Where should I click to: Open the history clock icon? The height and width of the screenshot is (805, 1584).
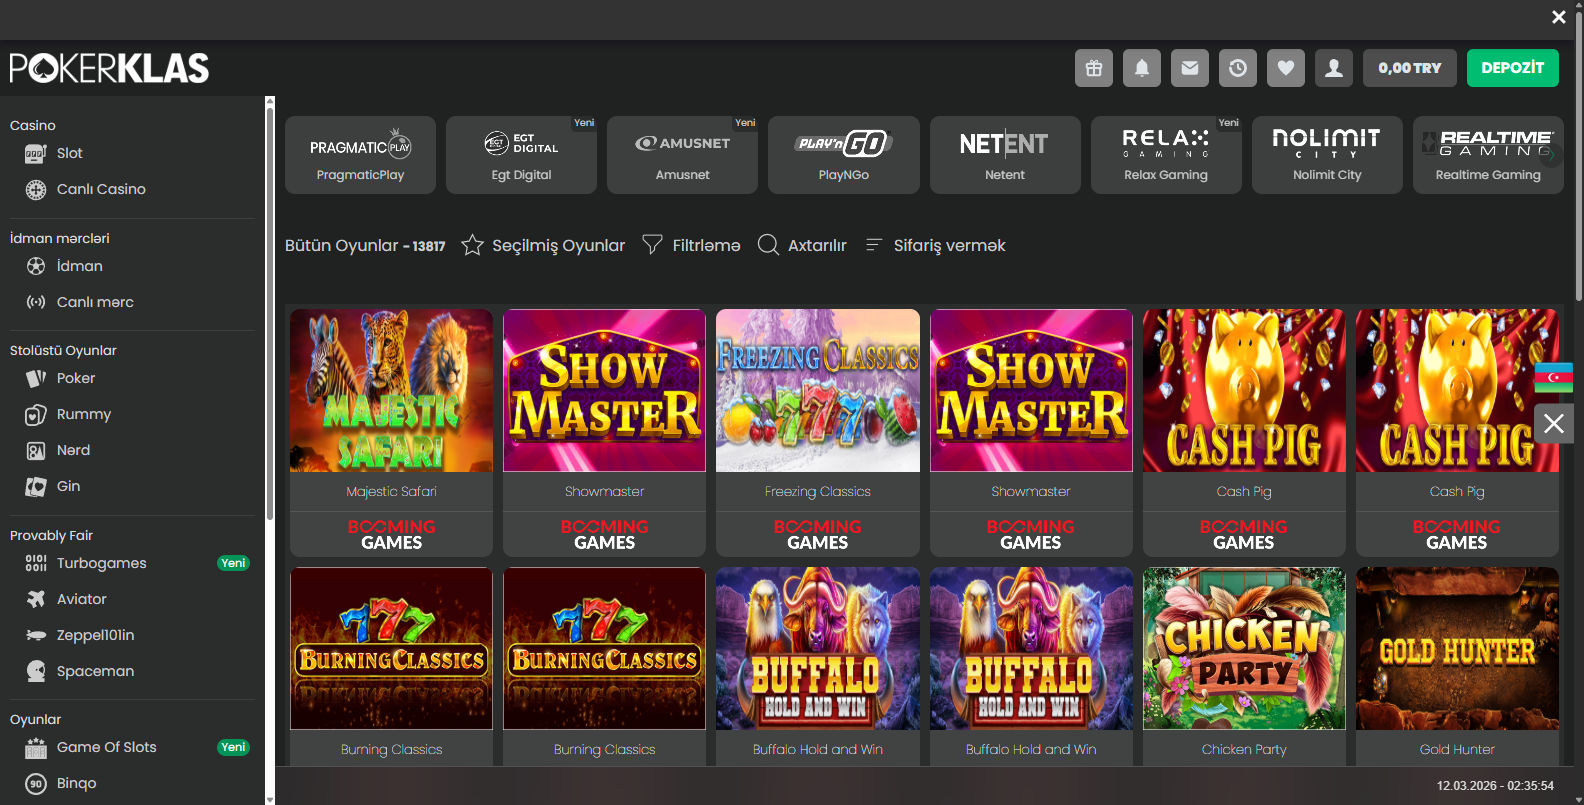(1238, 68)
